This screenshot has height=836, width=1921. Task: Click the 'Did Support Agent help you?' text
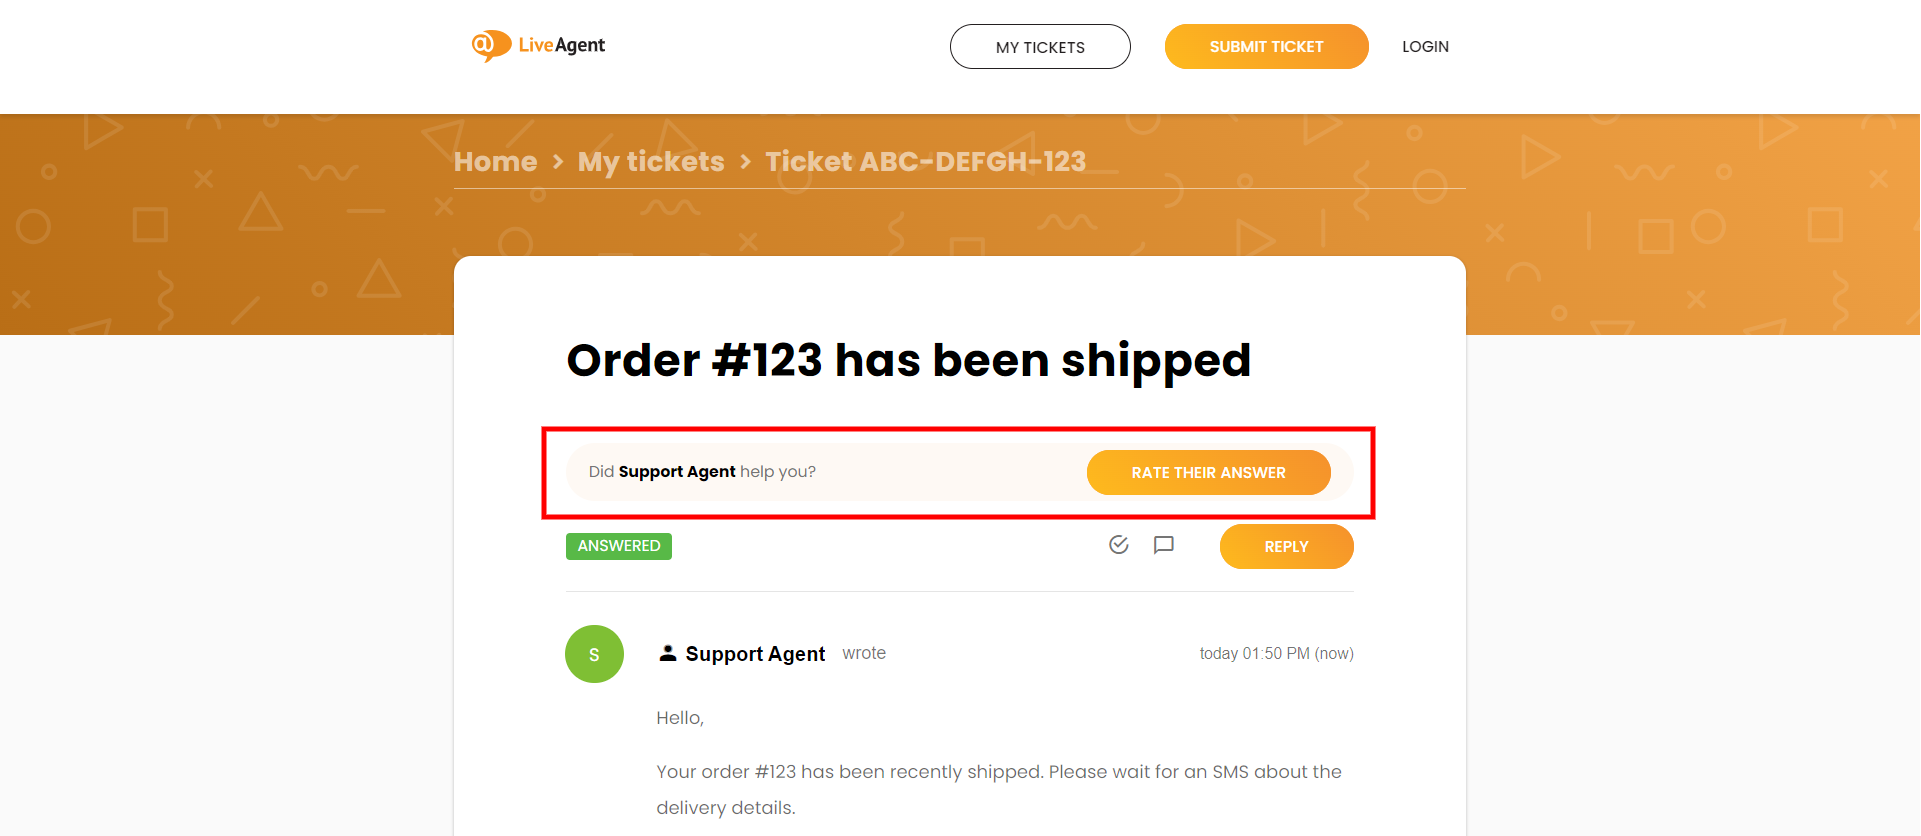pyautogui.click(x=702, y=472)
